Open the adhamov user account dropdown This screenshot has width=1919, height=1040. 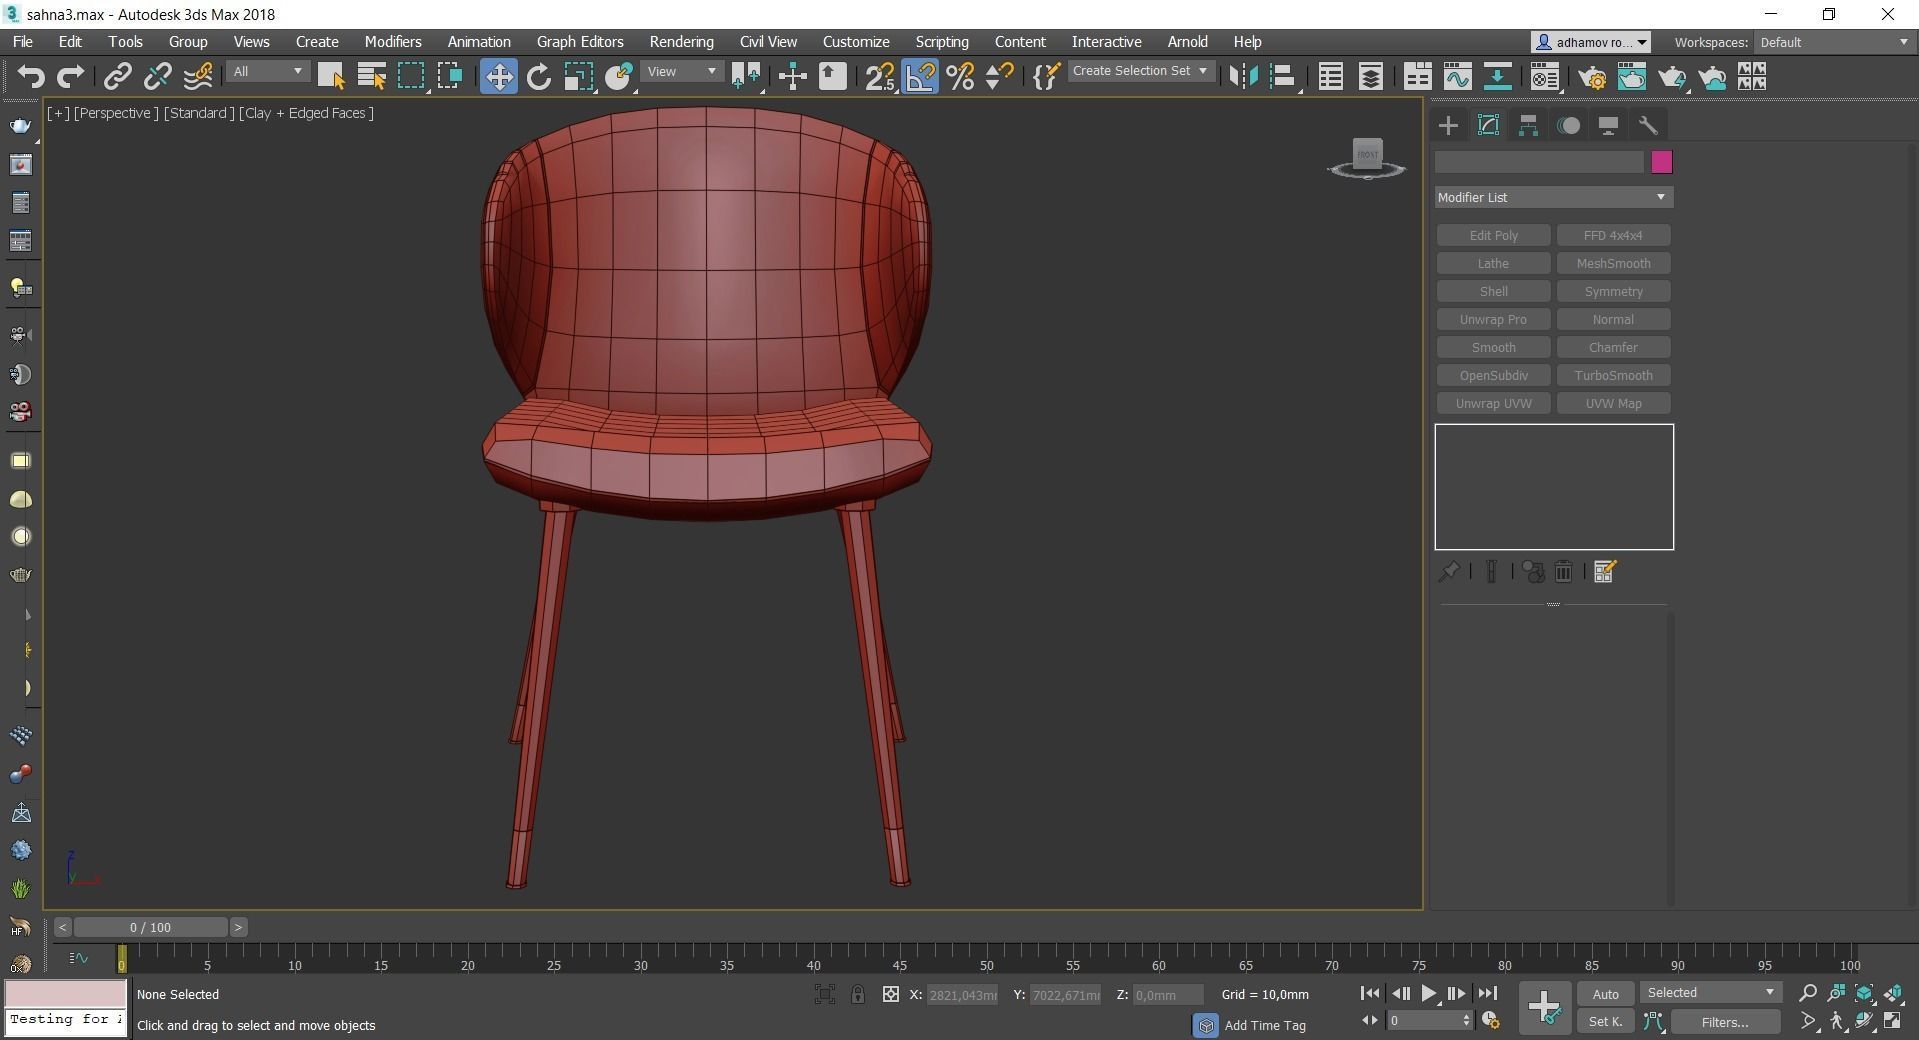(1591, 42)
